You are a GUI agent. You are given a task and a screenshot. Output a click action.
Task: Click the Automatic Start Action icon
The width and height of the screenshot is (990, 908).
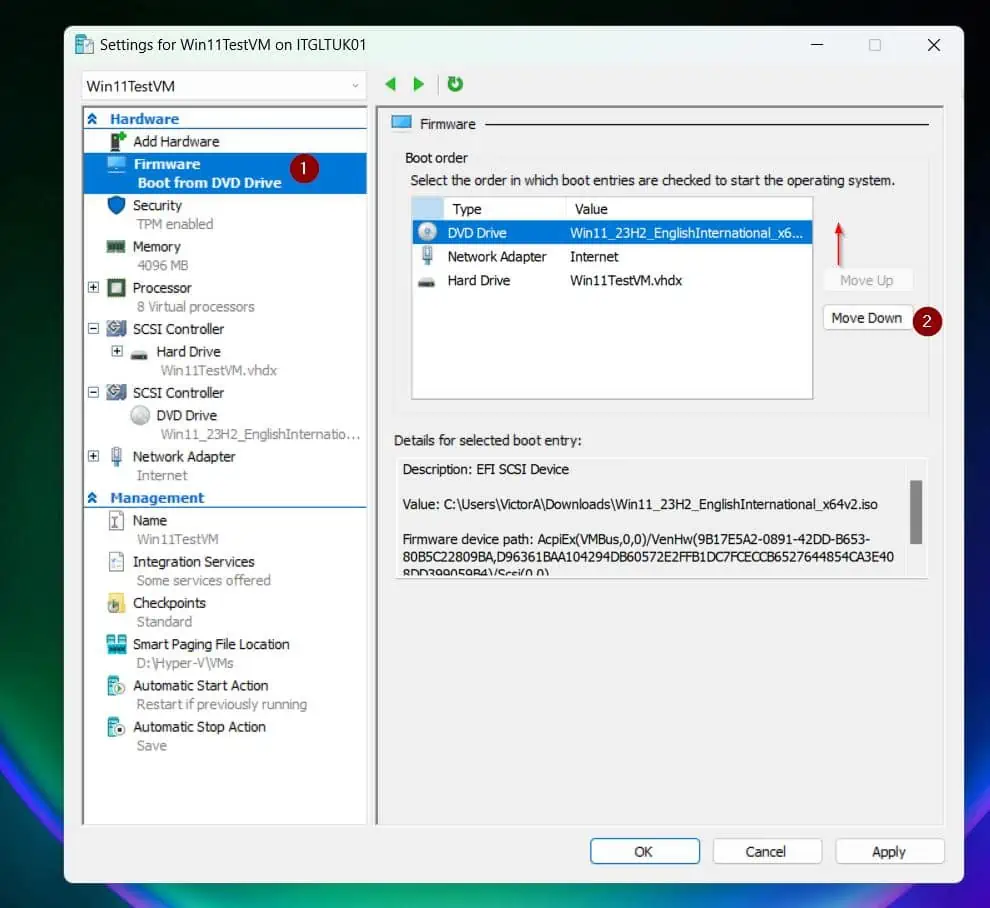pyautogui.click(x=116, y=685)
